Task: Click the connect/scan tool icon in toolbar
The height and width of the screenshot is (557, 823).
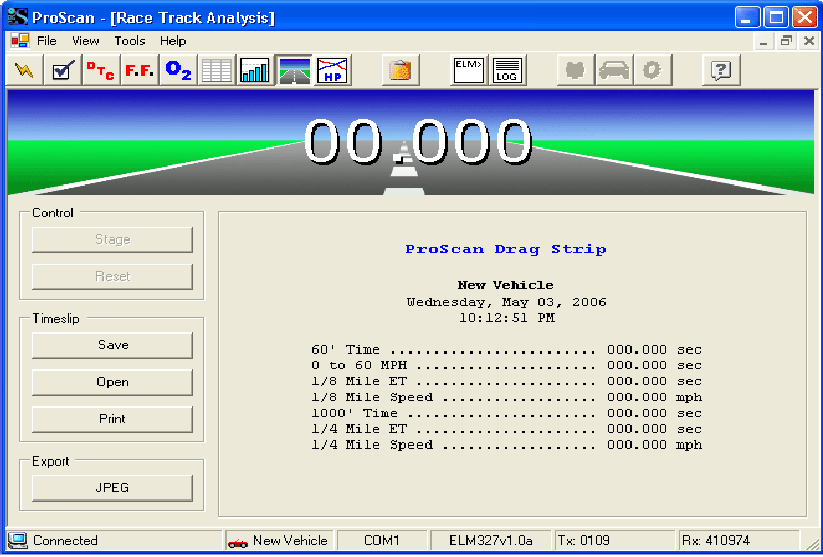Action: click(24, 71)
